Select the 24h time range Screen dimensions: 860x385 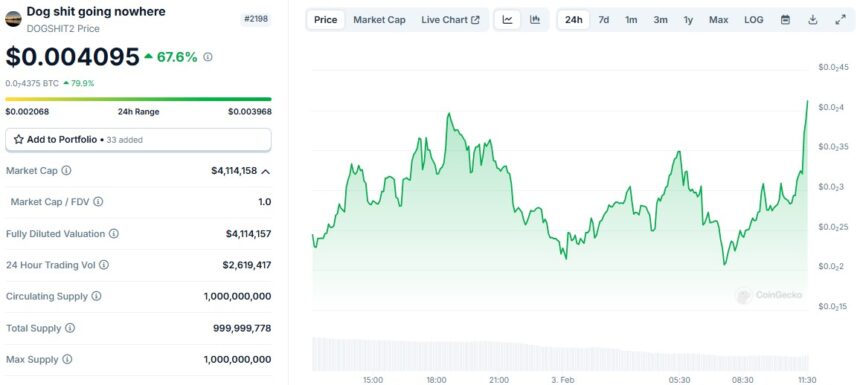[574, 20]
